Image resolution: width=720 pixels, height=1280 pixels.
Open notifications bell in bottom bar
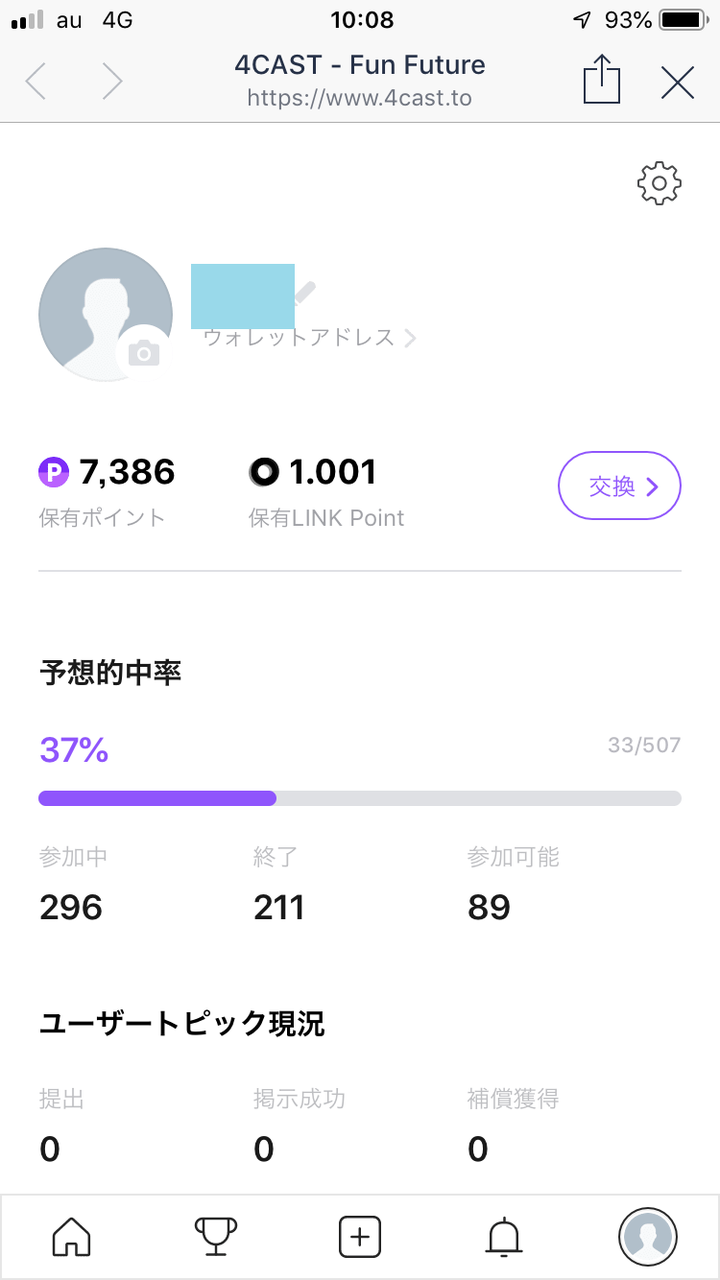(504, 1237)
